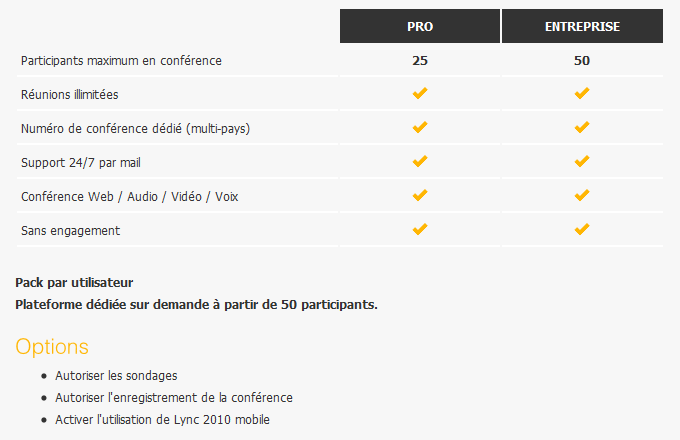Click the Options heading
Image resolution: width=680 pixels, height=440 pixels.
tap(52, 347)
